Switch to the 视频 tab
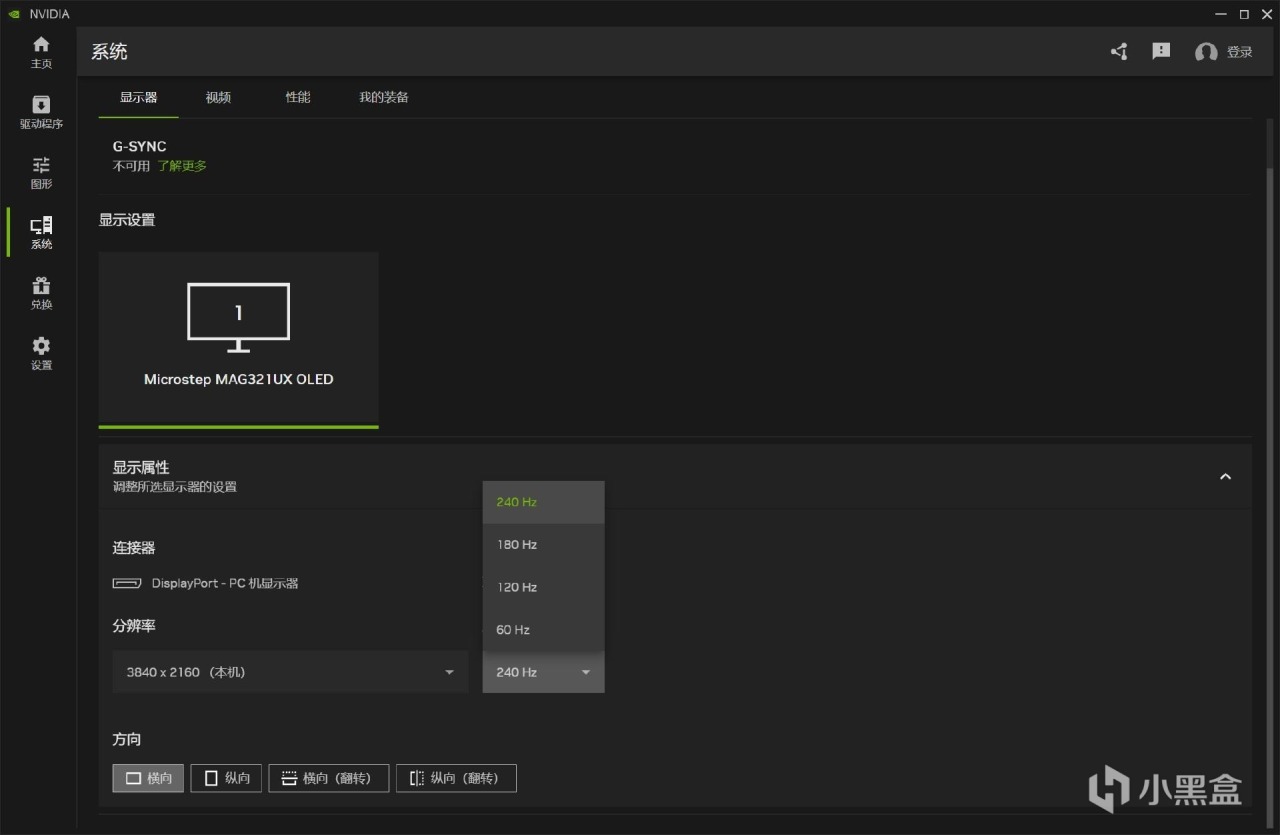Screen dimensions: 1280x835 [218, 97]
